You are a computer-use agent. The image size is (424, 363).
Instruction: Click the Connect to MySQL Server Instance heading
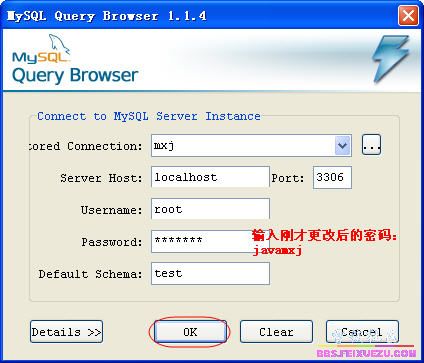149,116
